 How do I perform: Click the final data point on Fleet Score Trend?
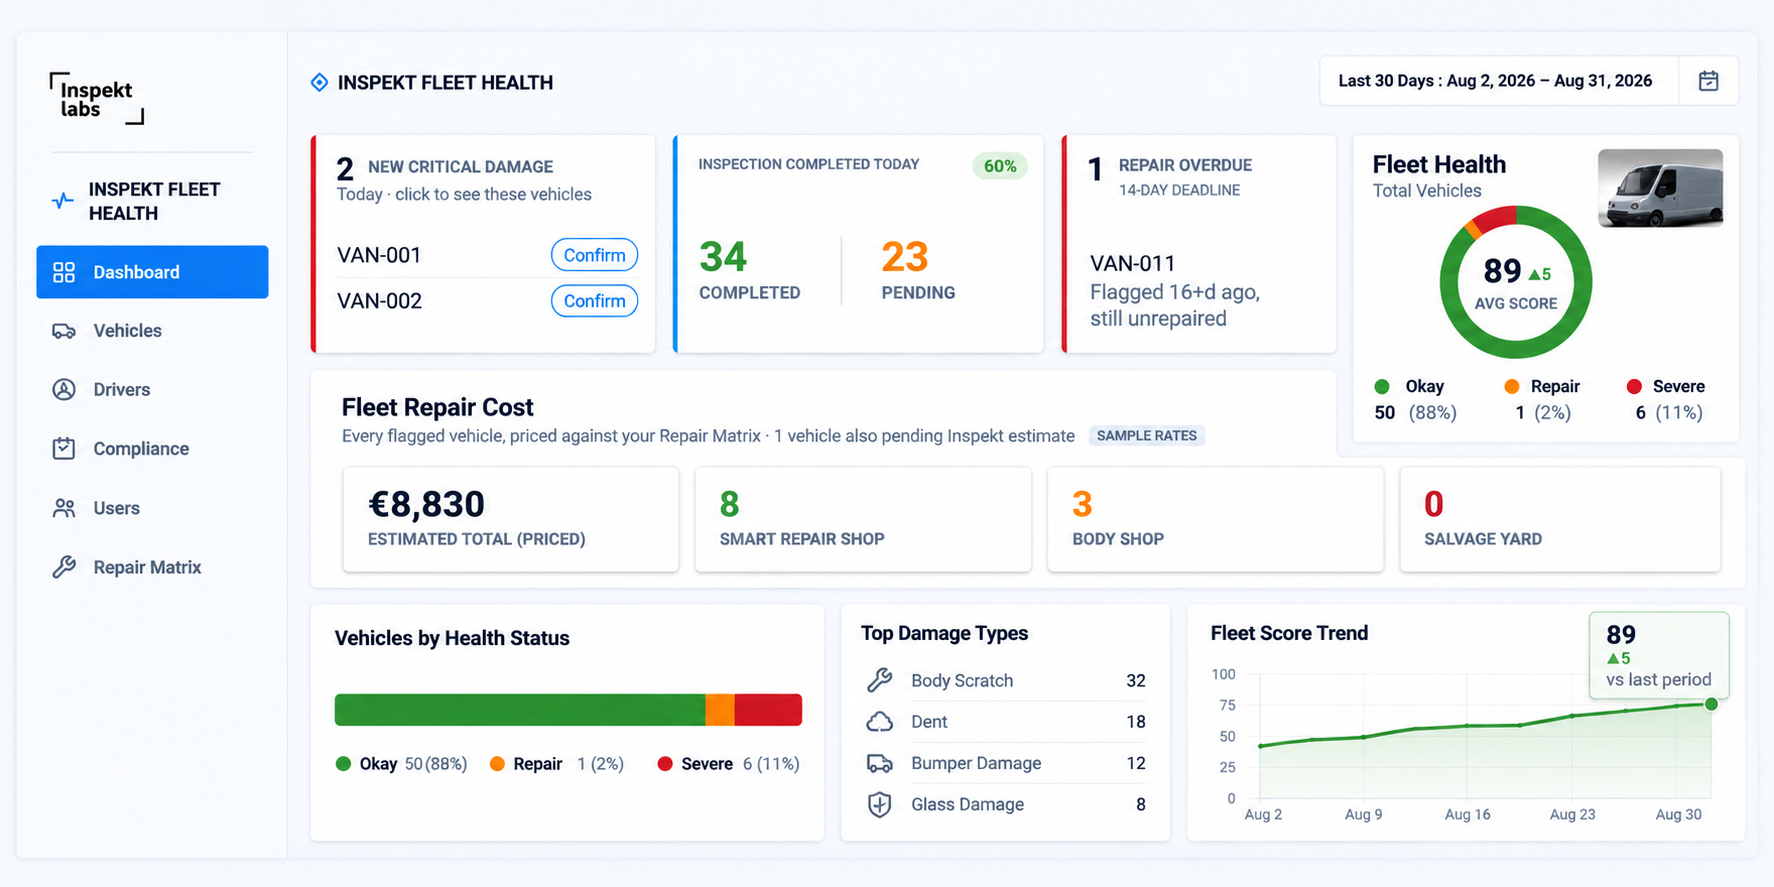[x=1711, y=704]
